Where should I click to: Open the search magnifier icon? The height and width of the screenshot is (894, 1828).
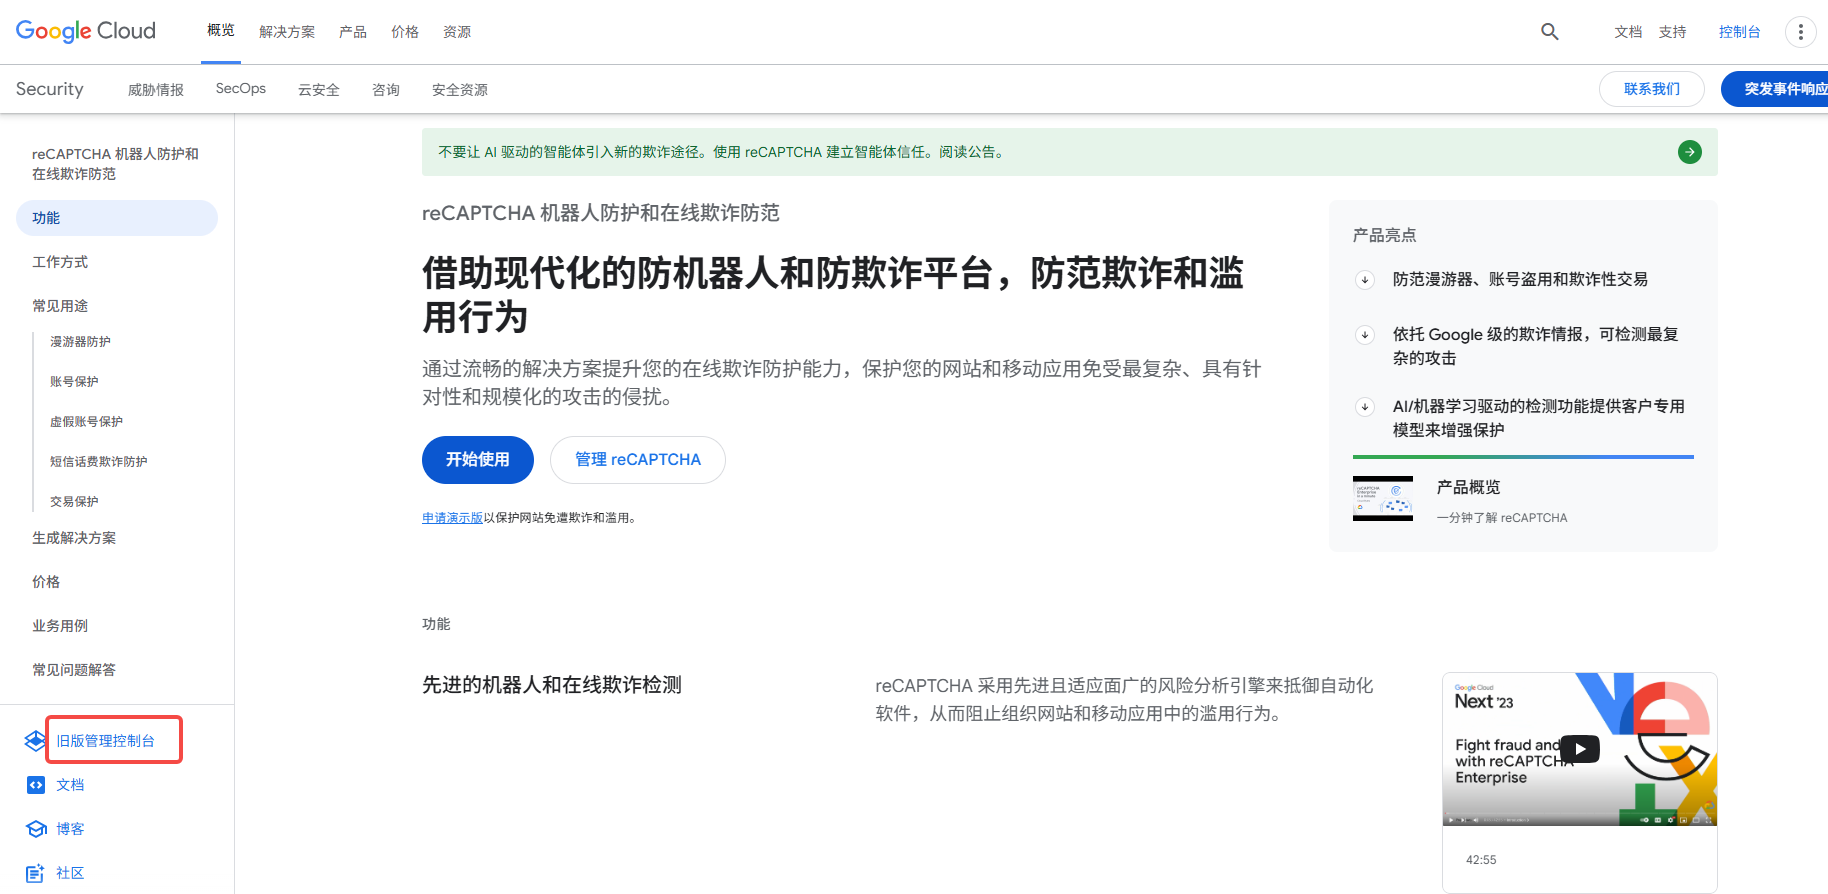pos(1550,32)
